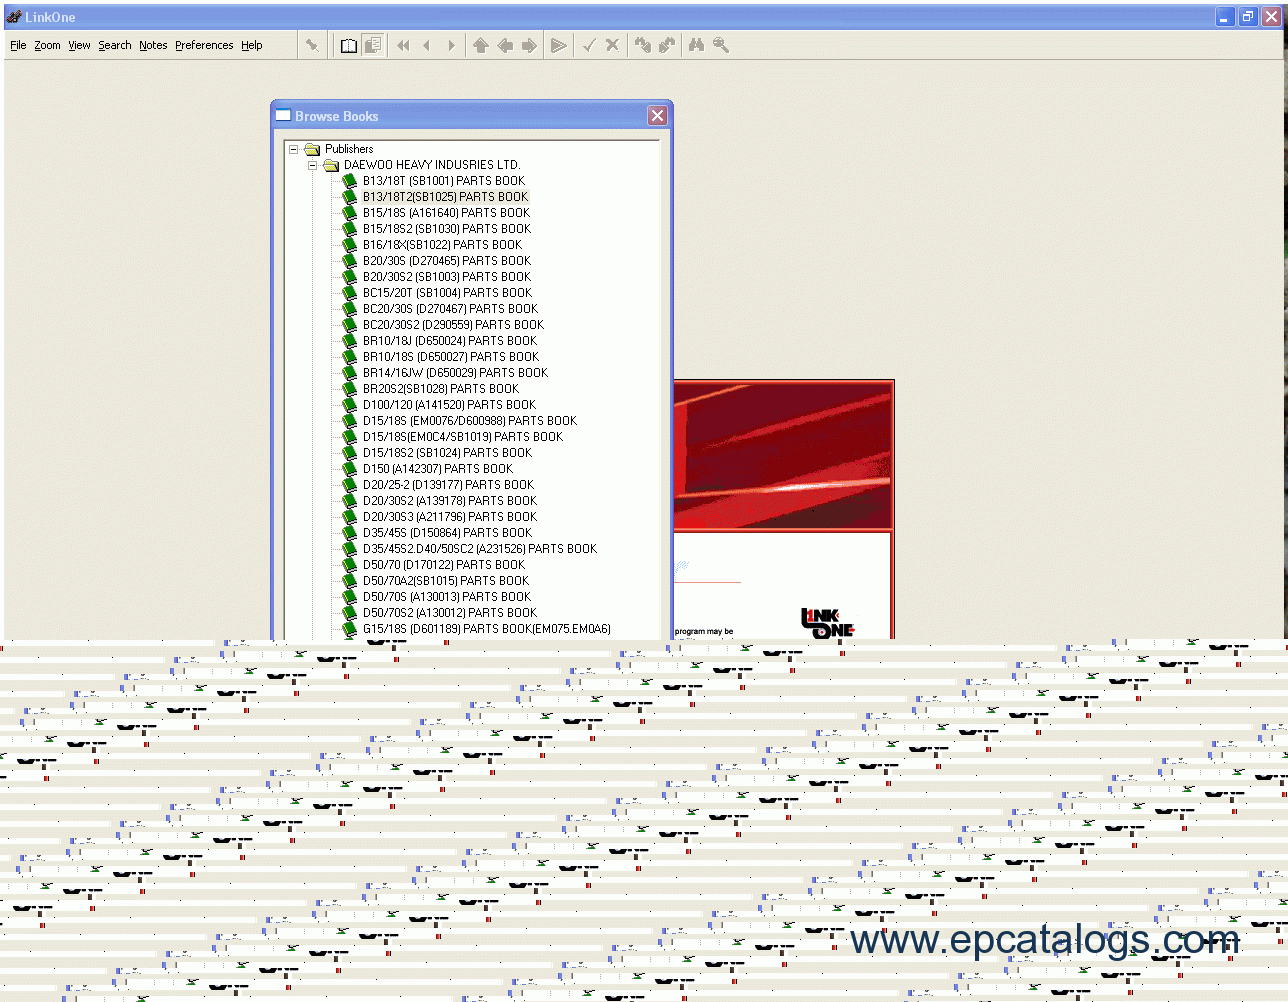Click the large left arrow toolbar icon
The image size is (1288, 1002).
(x=505, y=45)
